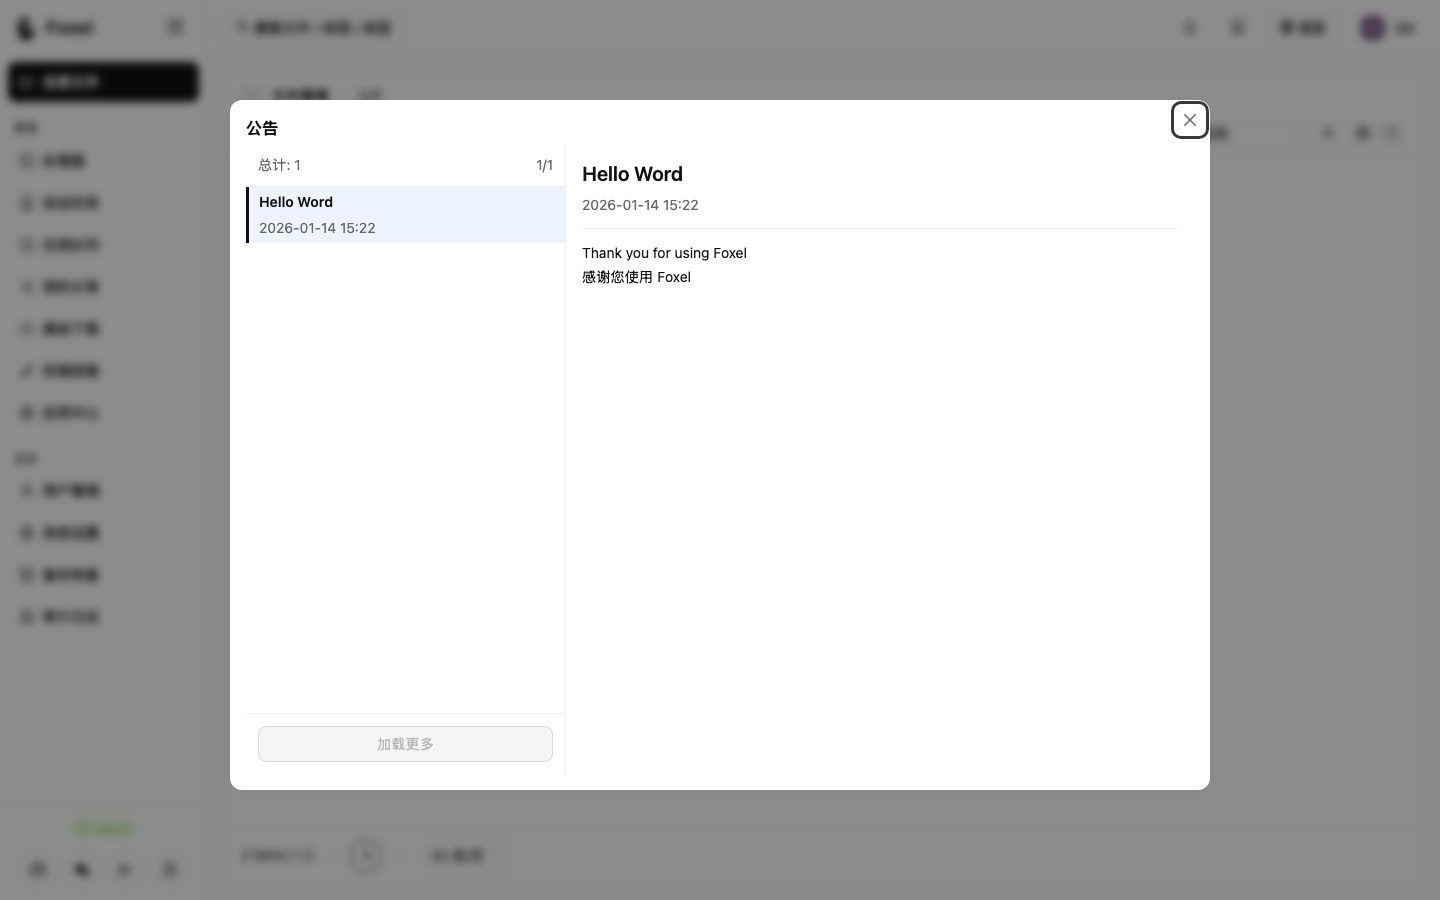The height and width of the screenshot is (900, 1440).
Task: Click the 1/1 page indicator
Action: (544, 165)
